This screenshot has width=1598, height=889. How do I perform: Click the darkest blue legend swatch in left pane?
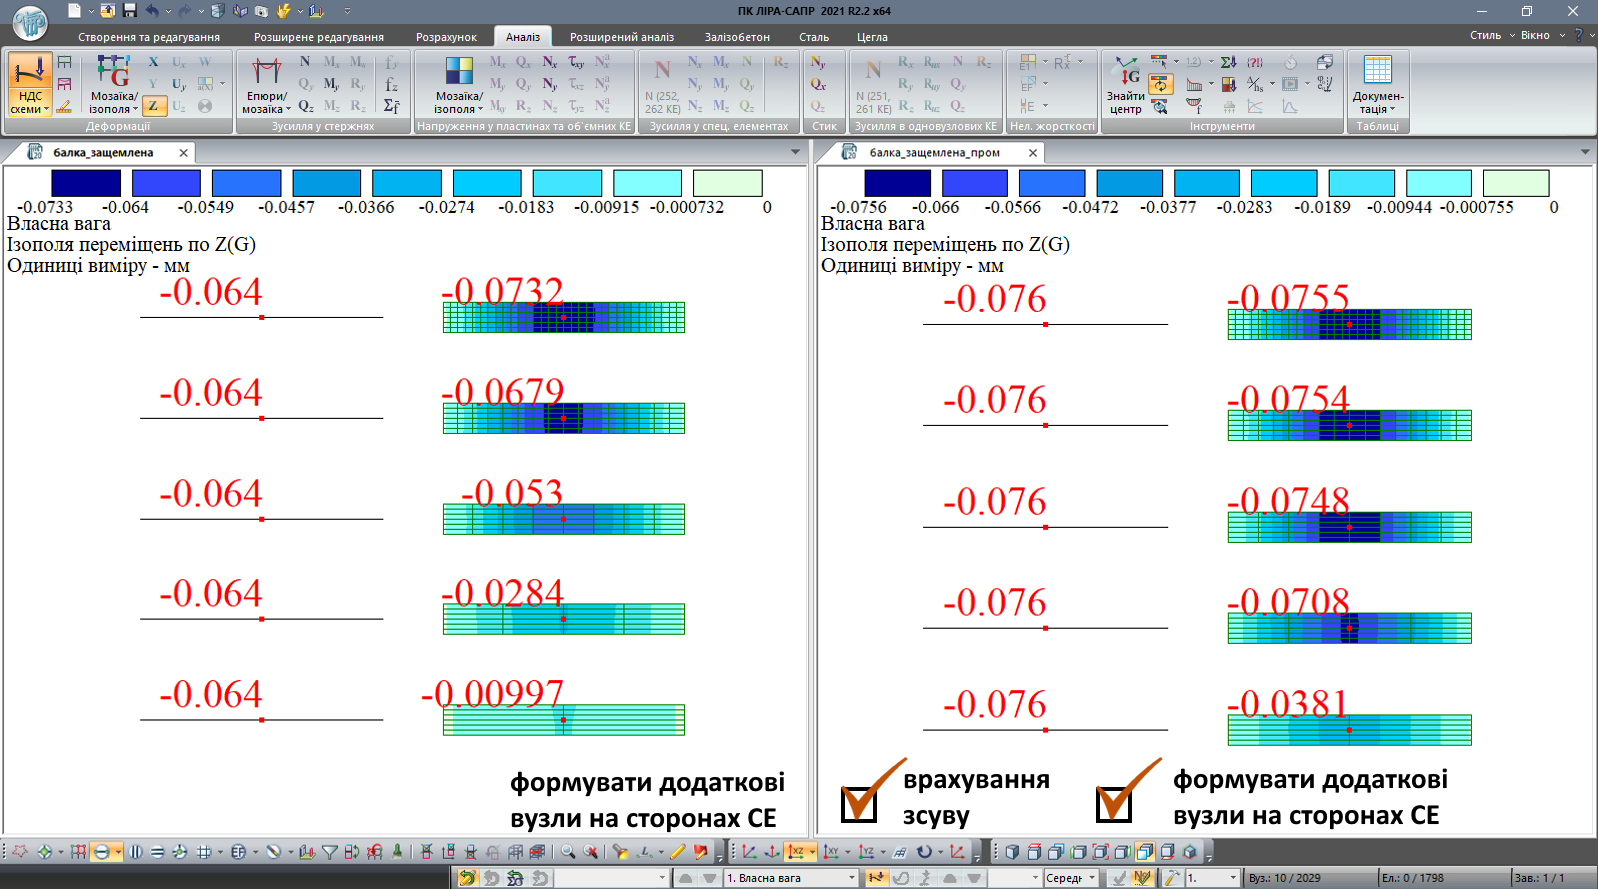tap(86, 183)
